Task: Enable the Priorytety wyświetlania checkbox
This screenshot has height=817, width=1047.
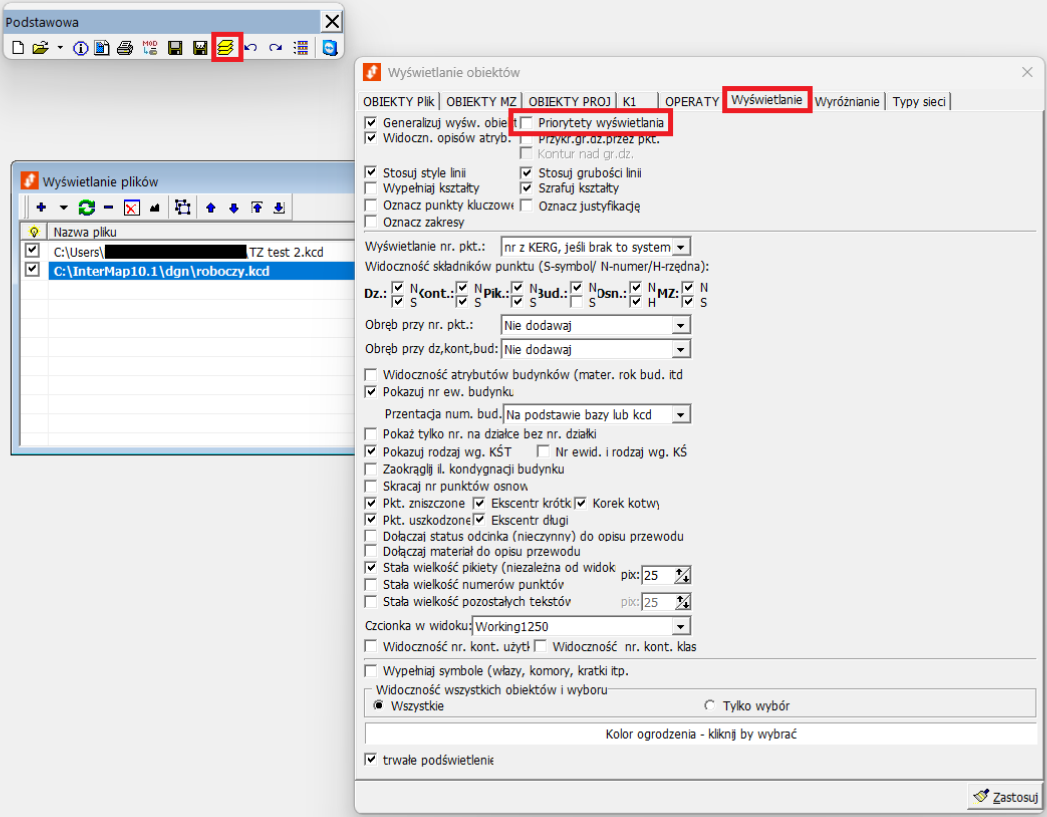Action: pos(526,122)
